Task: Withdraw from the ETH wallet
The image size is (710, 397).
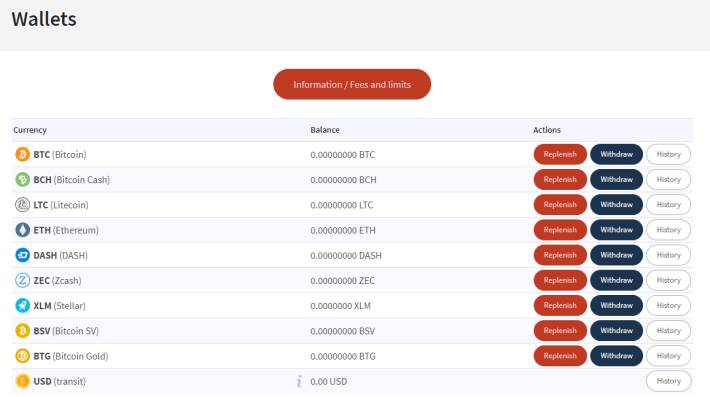Action: click(616, 230)
